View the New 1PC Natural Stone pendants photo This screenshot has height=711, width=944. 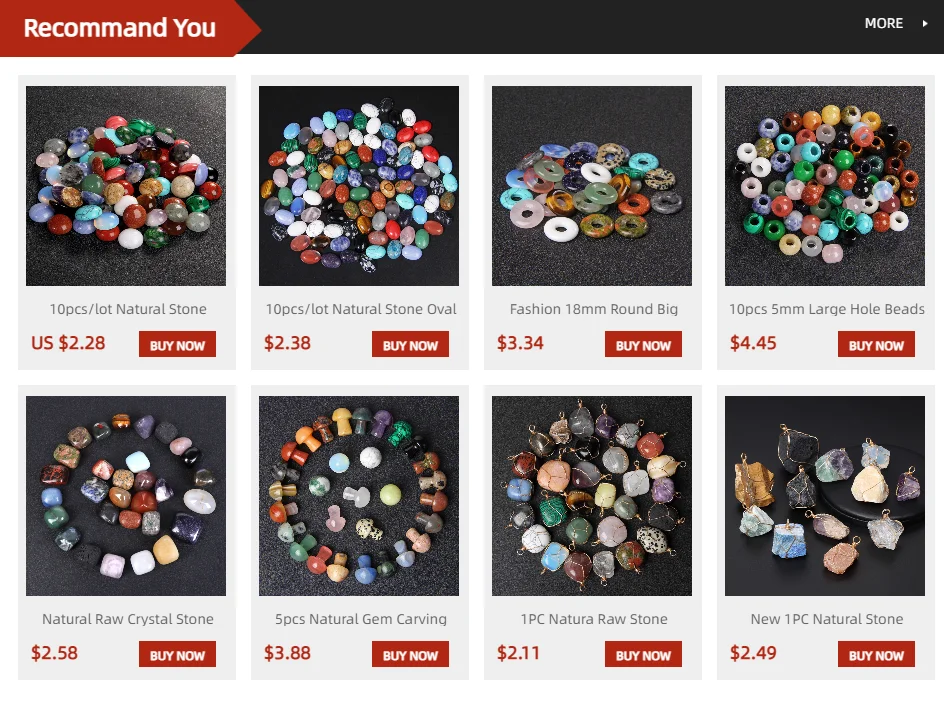pyautogui.click(x=825, y=495)
